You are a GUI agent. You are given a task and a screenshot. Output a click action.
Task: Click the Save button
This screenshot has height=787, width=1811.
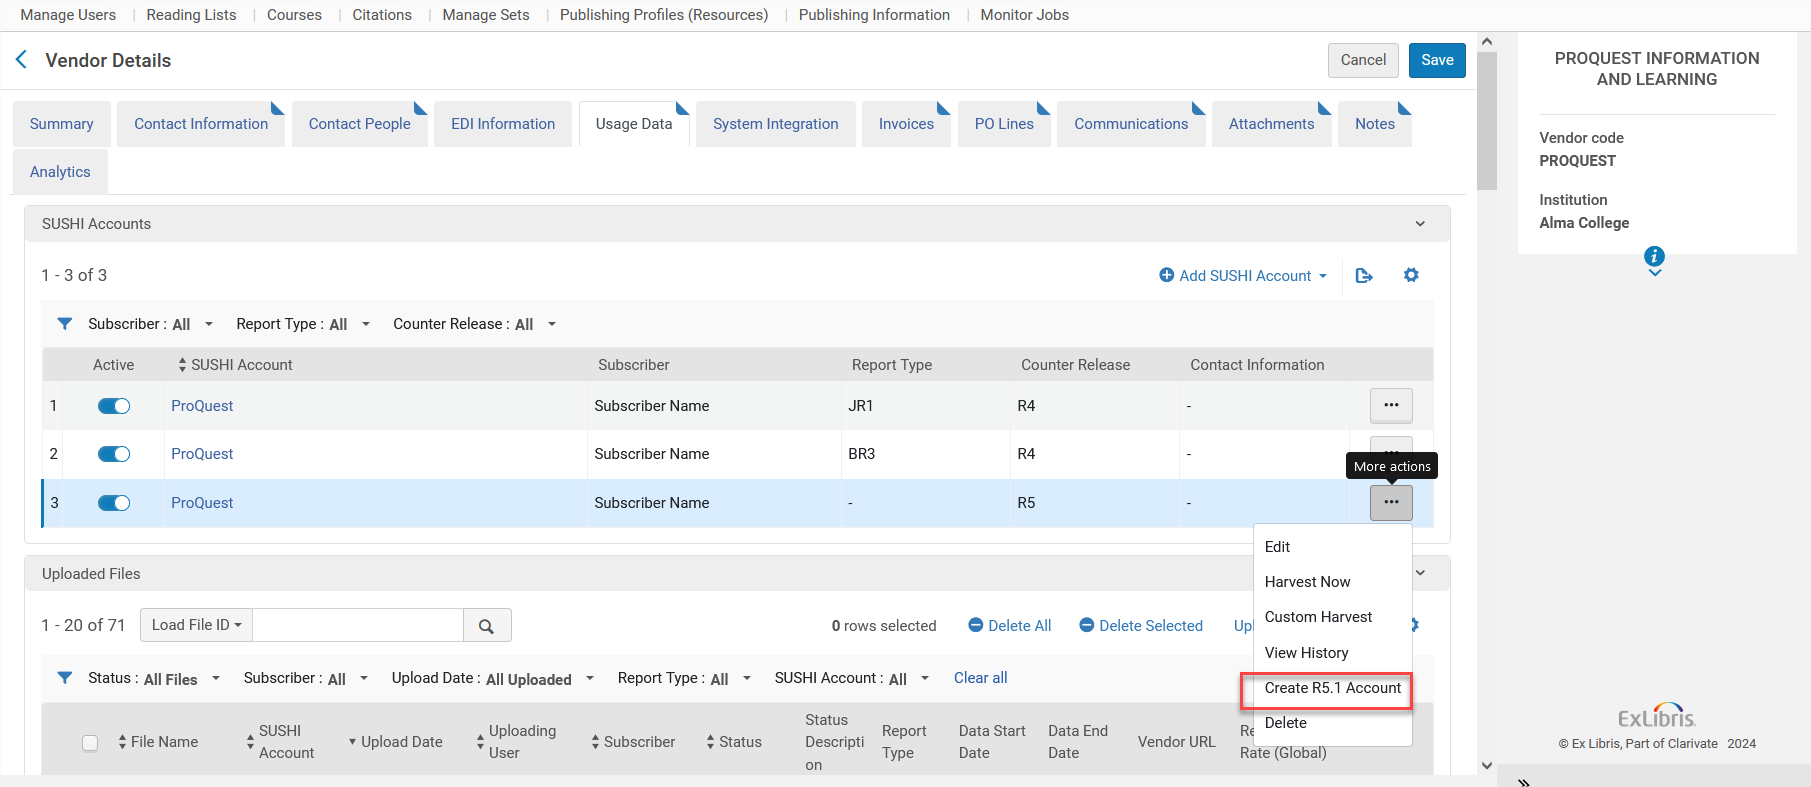1437,60
